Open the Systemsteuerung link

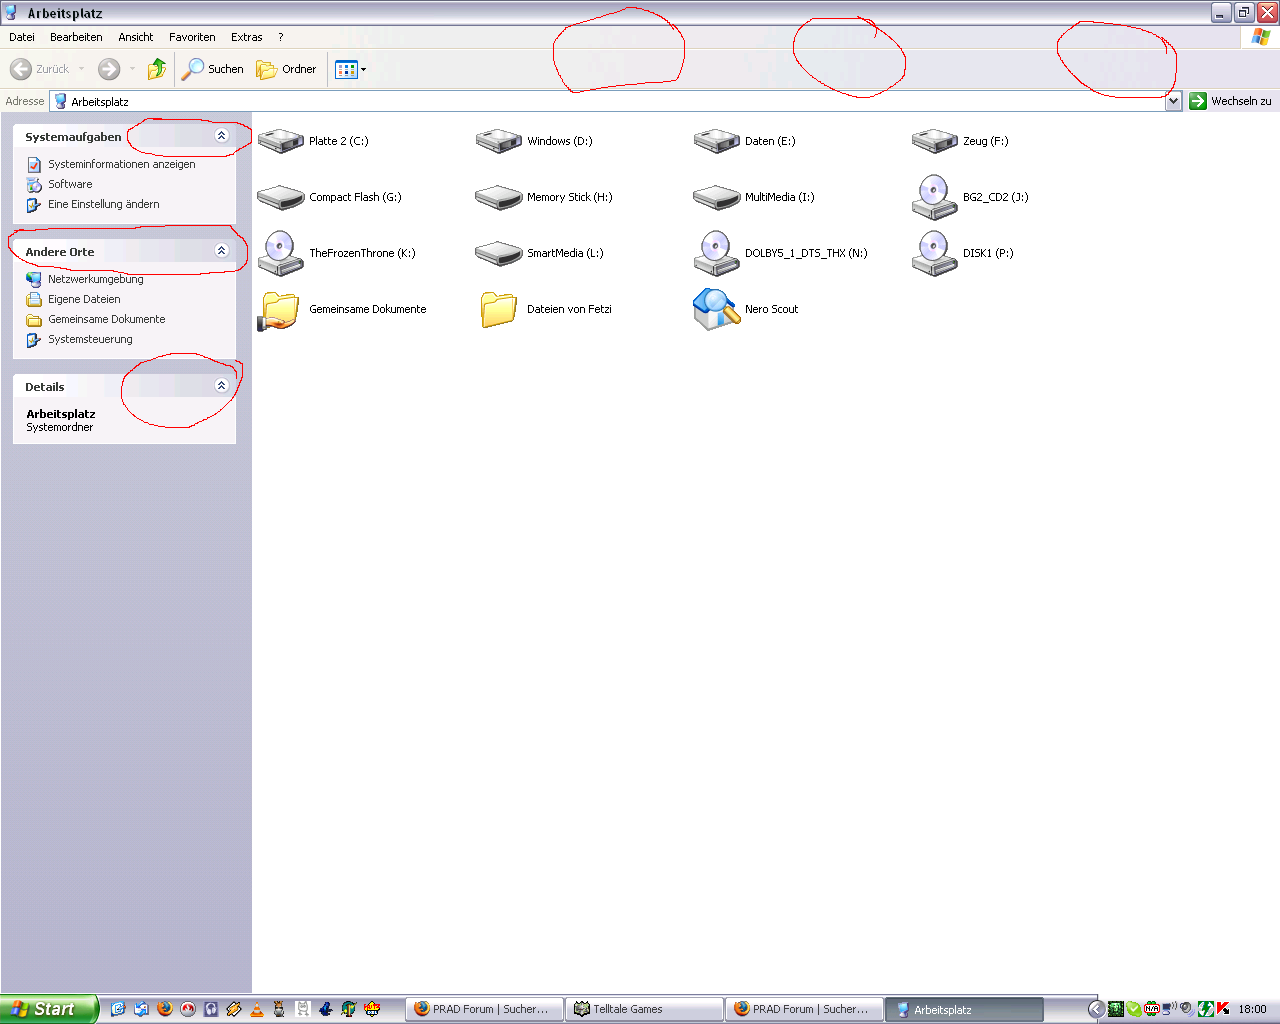pyautogui.click(x=90, y=339)
